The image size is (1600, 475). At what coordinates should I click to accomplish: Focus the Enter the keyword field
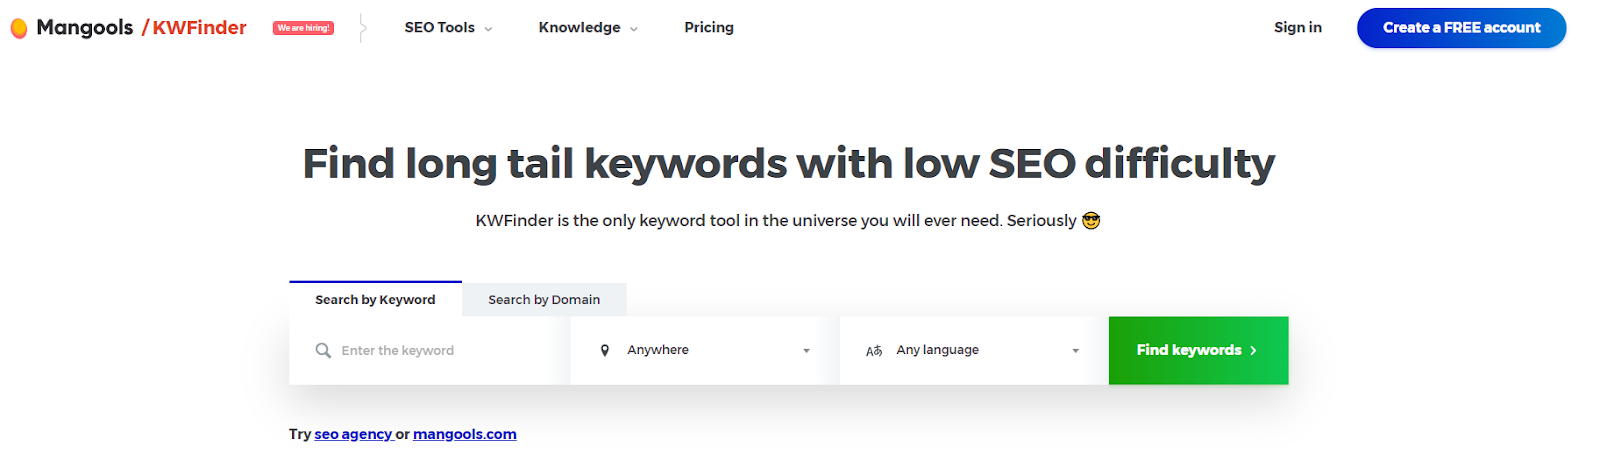click(x=430, y=351)
